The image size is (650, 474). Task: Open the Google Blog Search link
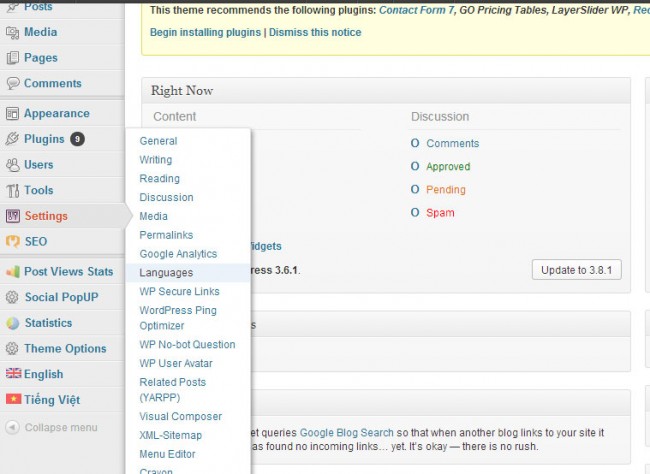[x=347, y=433]
